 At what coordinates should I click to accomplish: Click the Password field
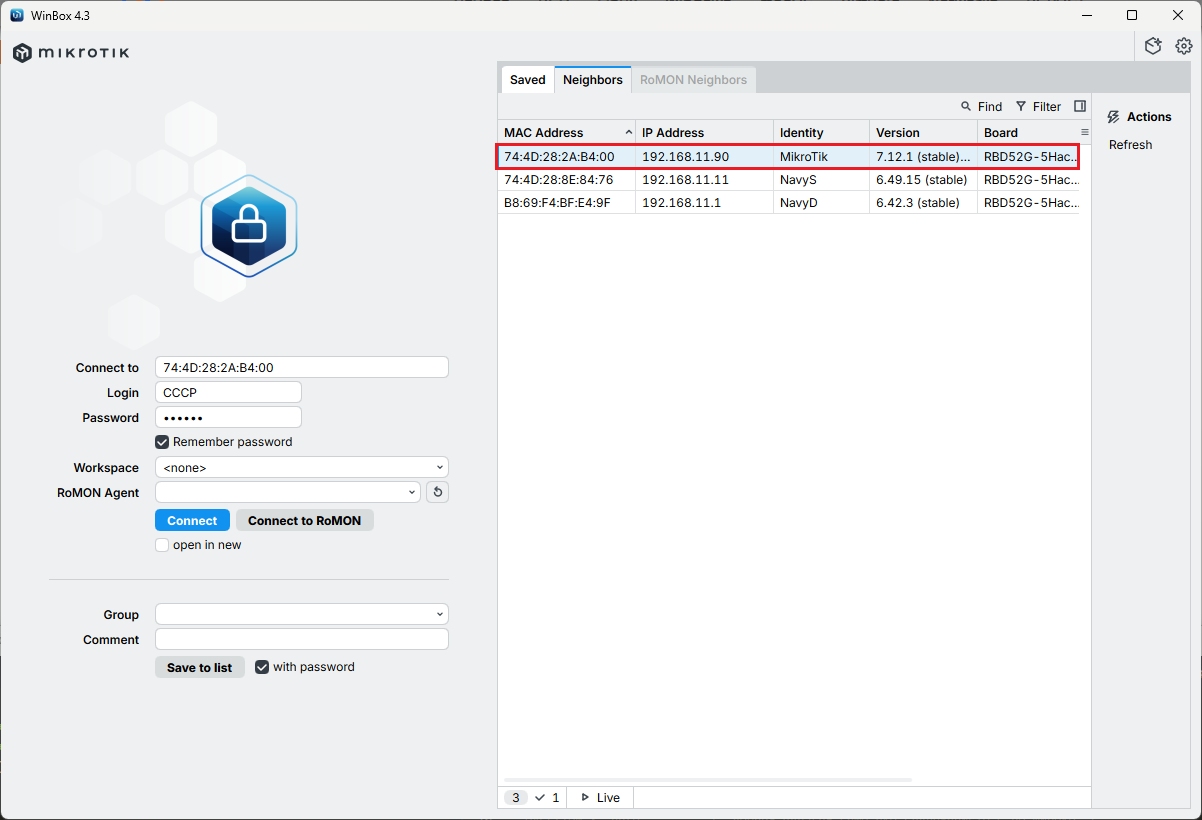coord(228,417)
